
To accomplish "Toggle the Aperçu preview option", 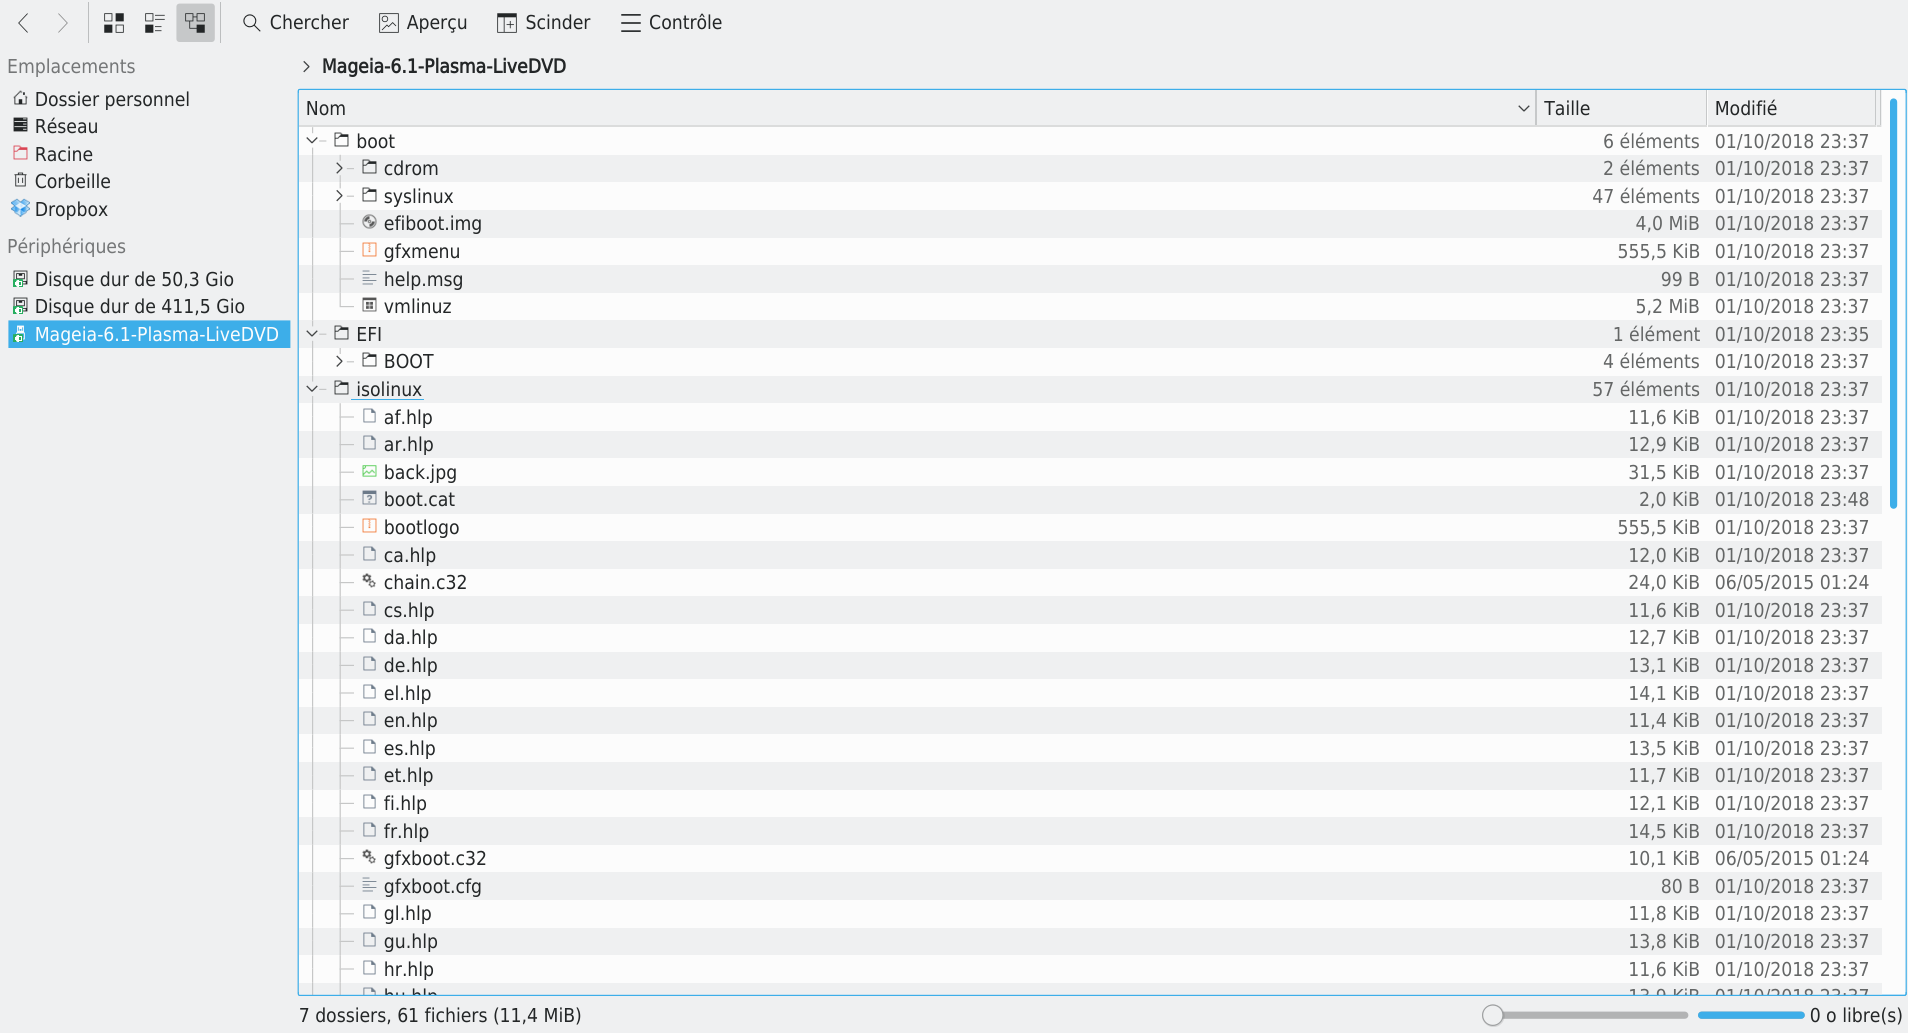I will 423,22.
